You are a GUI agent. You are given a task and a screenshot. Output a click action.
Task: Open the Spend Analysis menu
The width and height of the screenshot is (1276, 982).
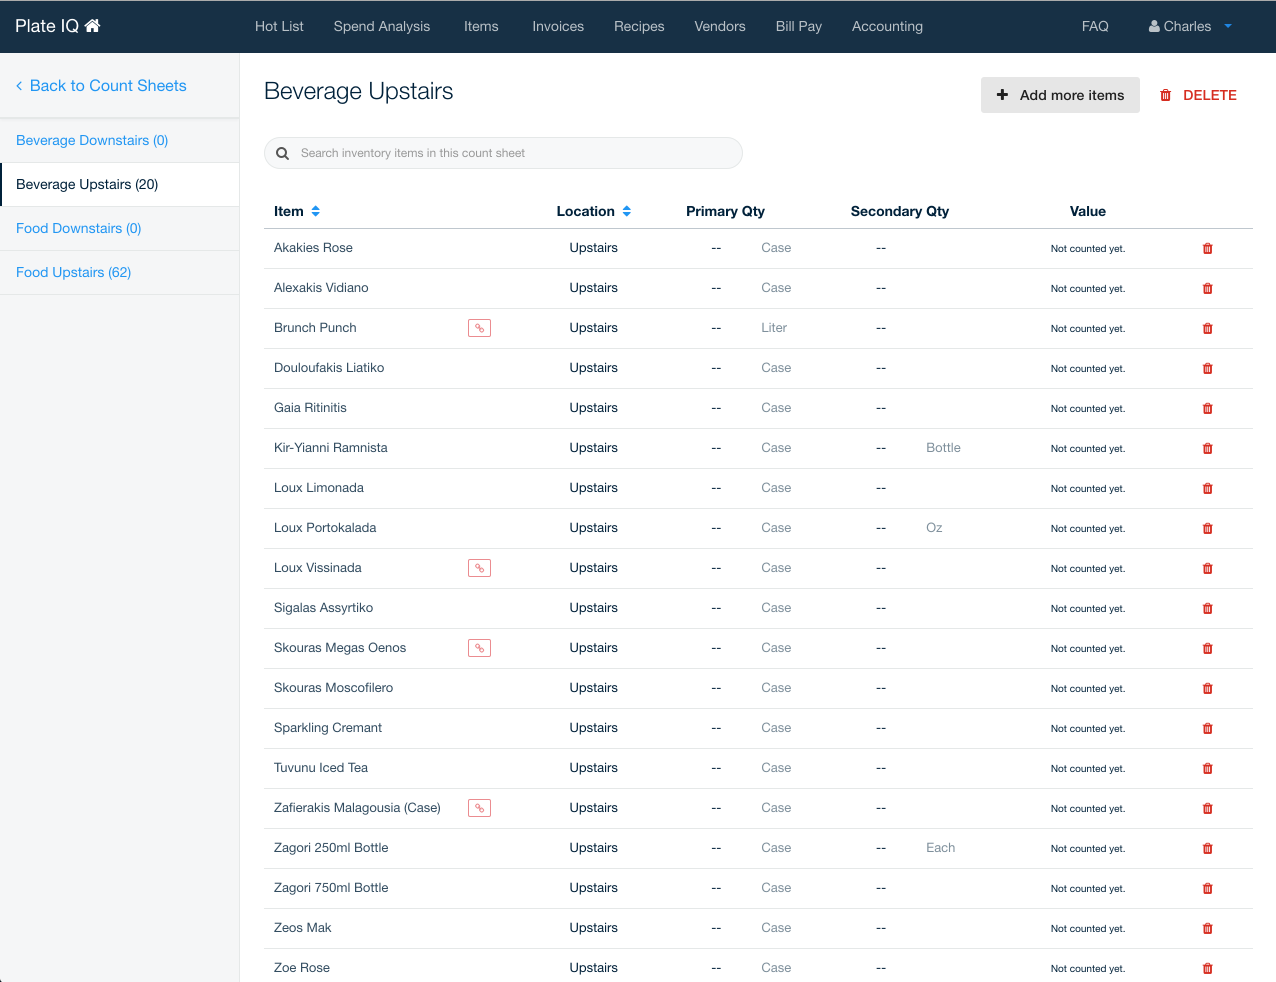point(382,26)
